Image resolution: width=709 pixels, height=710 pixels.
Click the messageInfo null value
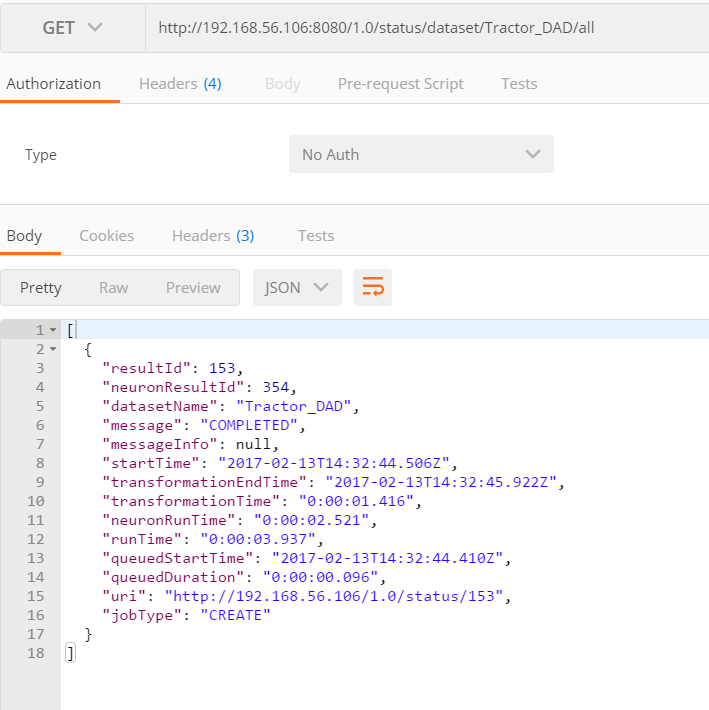click(x=253, y=444)
